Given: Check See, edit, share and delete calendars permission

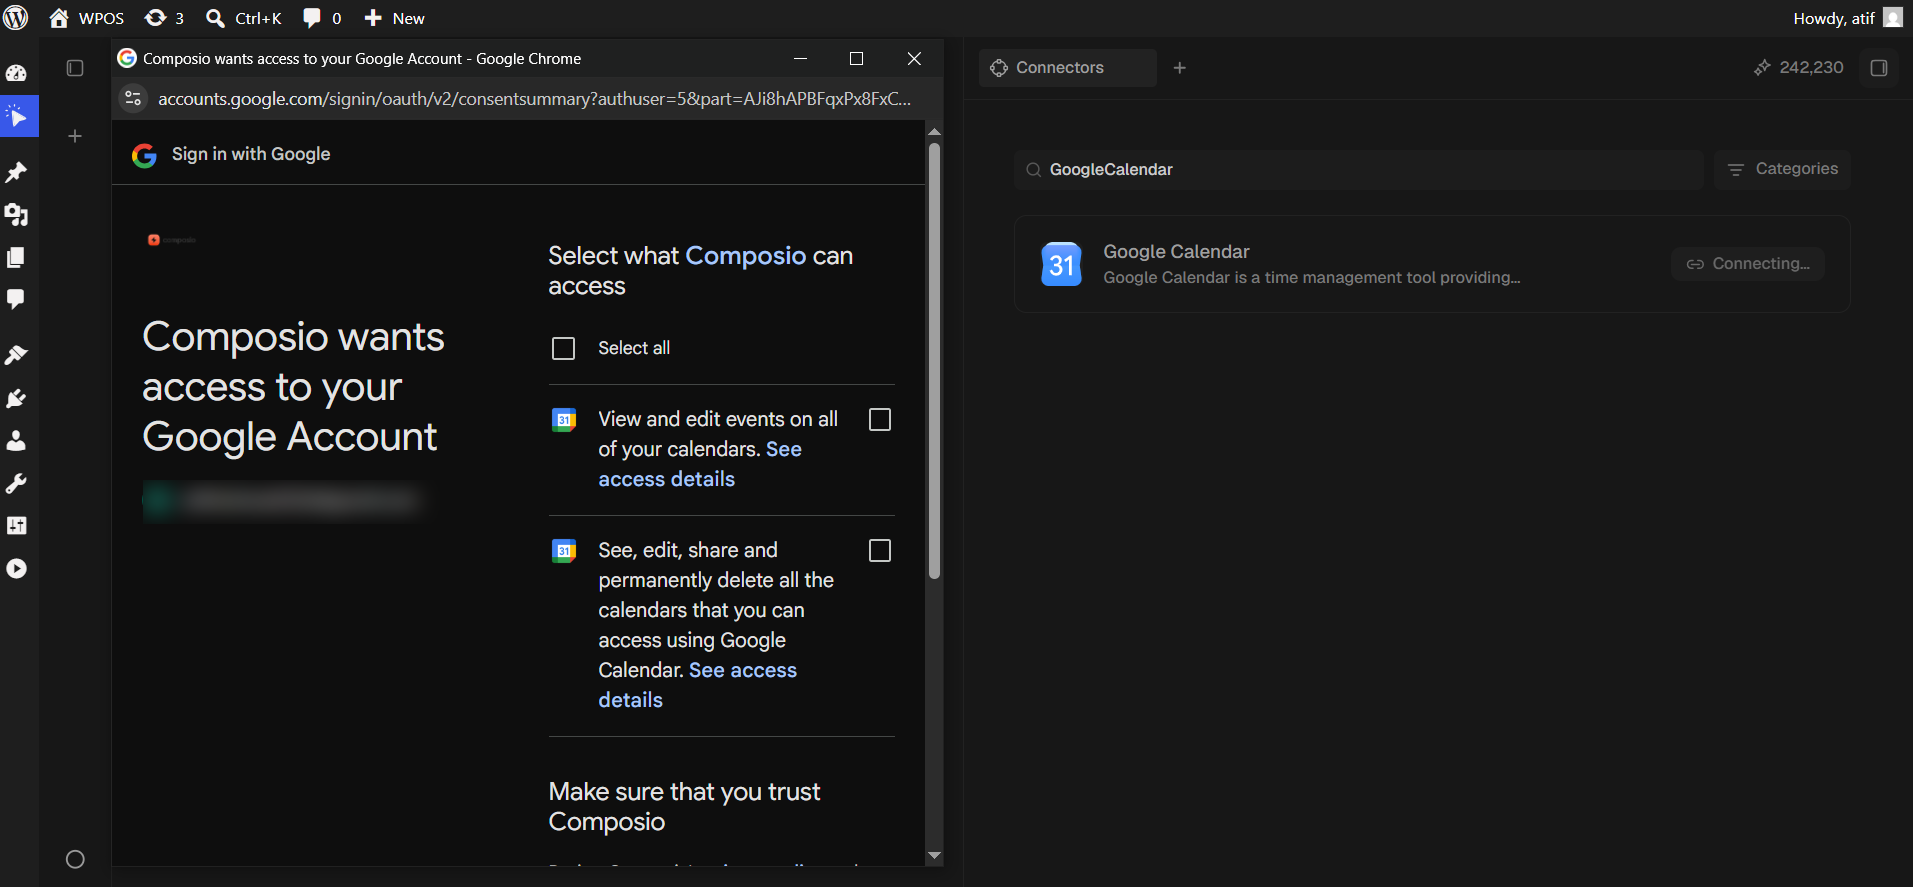Looking at the screenshot, I should [880, 551].
